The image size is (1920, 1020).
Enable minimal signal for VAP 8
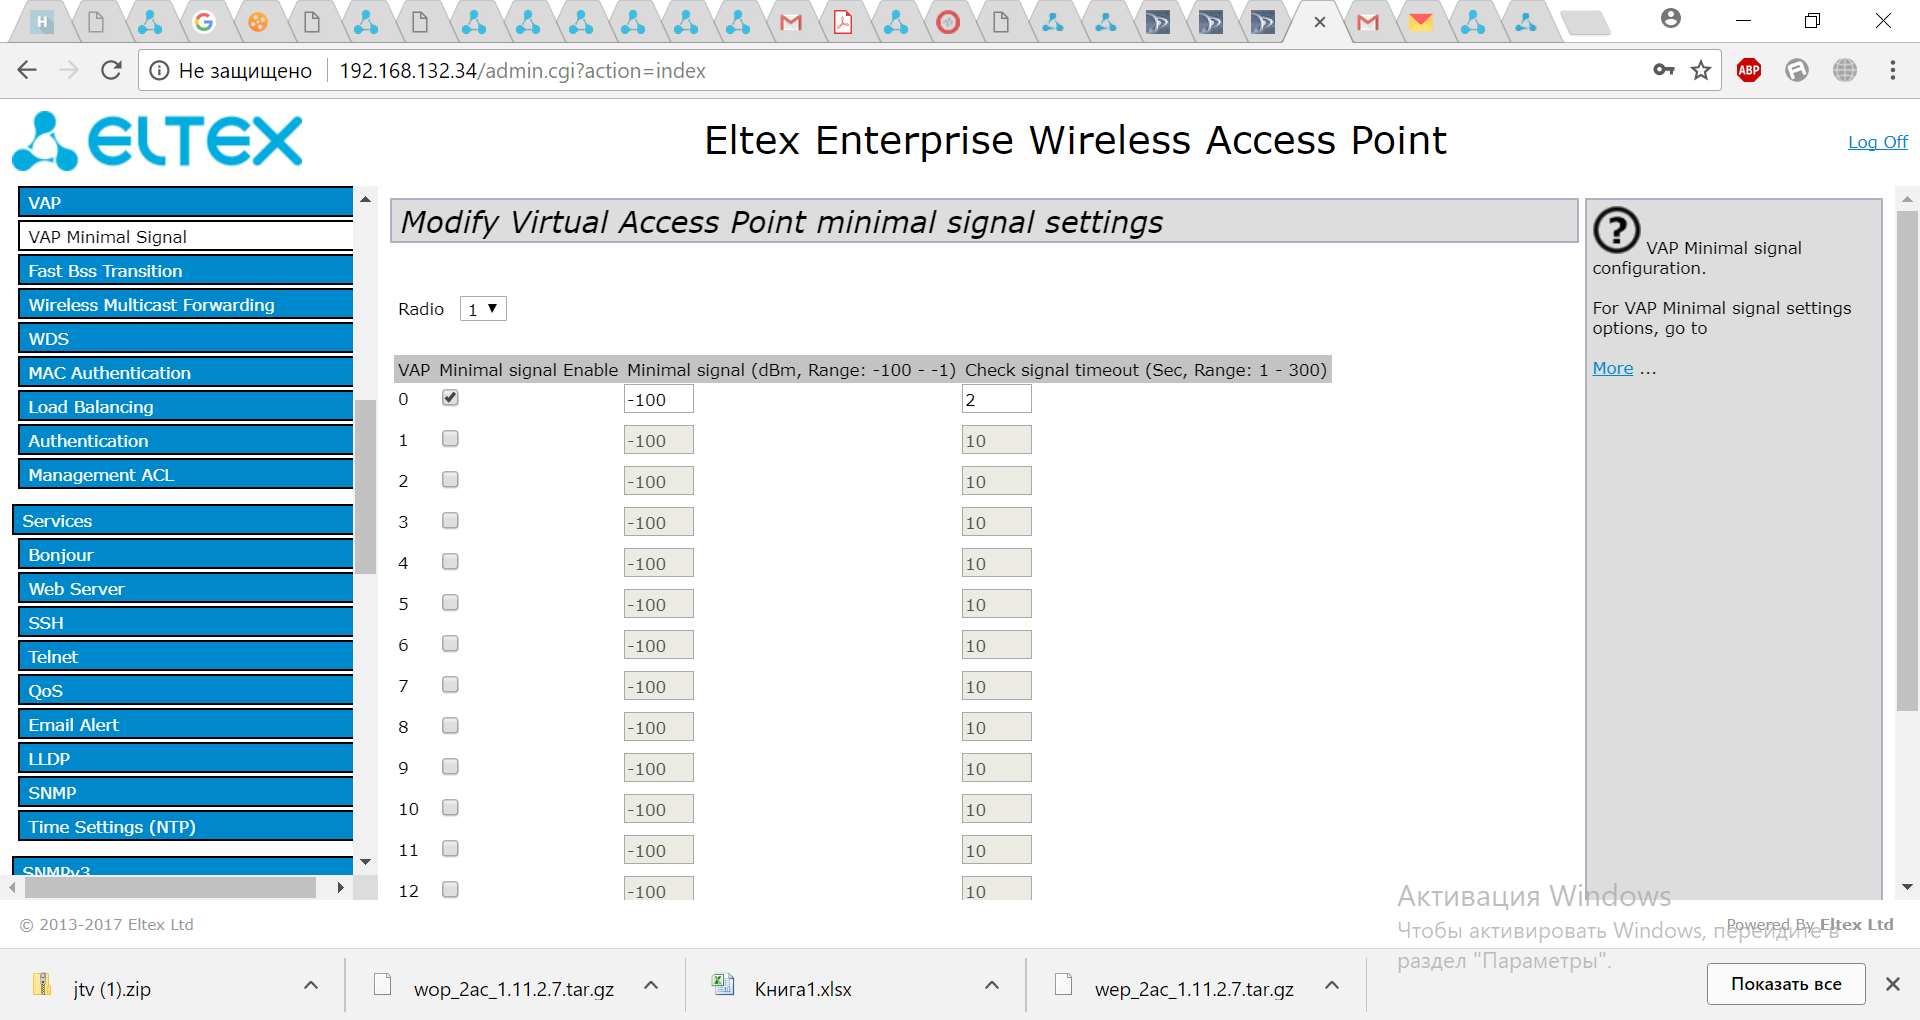(450, 726)
